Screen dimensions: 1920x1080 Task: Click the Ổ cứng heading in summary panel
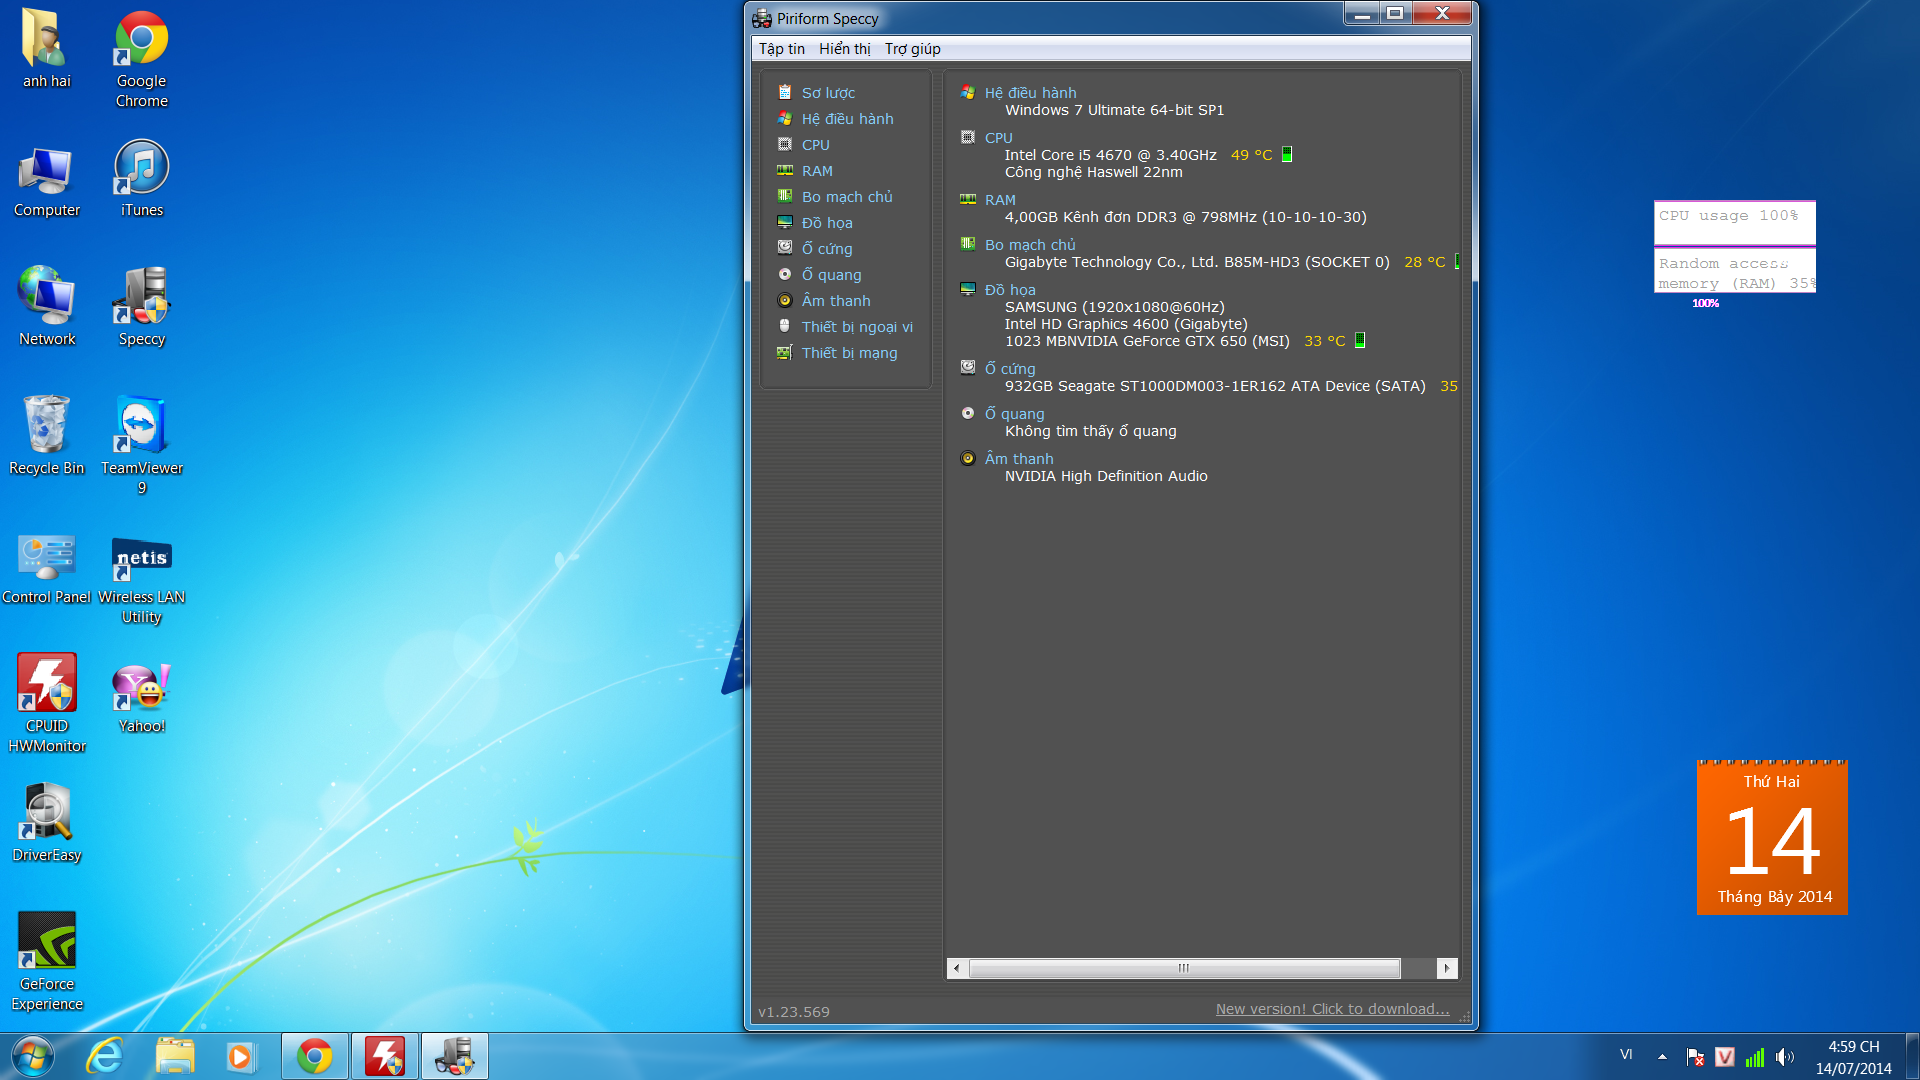point(1010,369)
